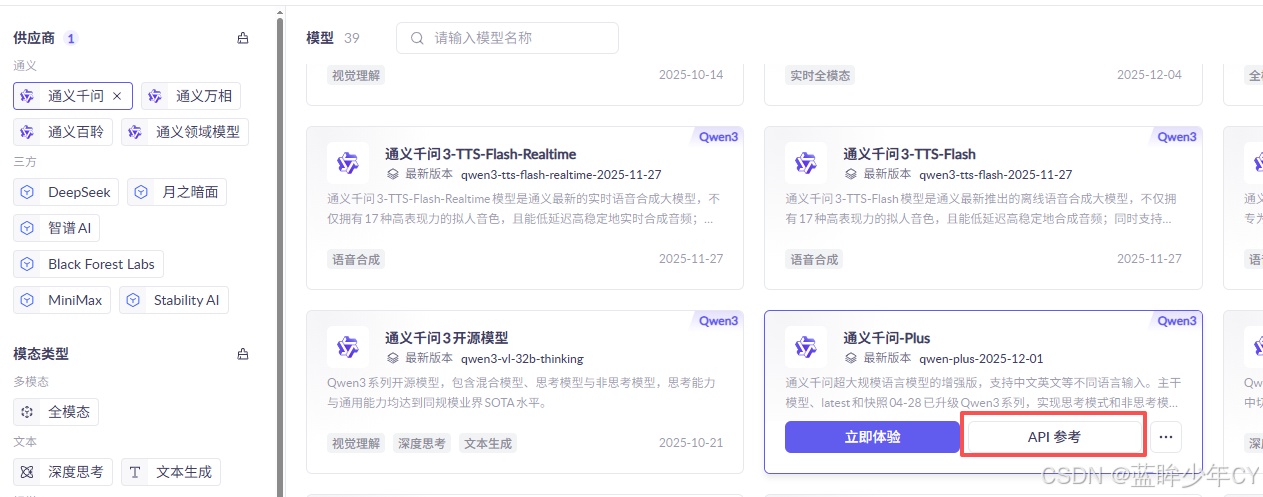Click the 深度思考 tag on 通义千问3开源模型 card
The width and height of the screenshot is (1263, 497).
pos(422,443)
